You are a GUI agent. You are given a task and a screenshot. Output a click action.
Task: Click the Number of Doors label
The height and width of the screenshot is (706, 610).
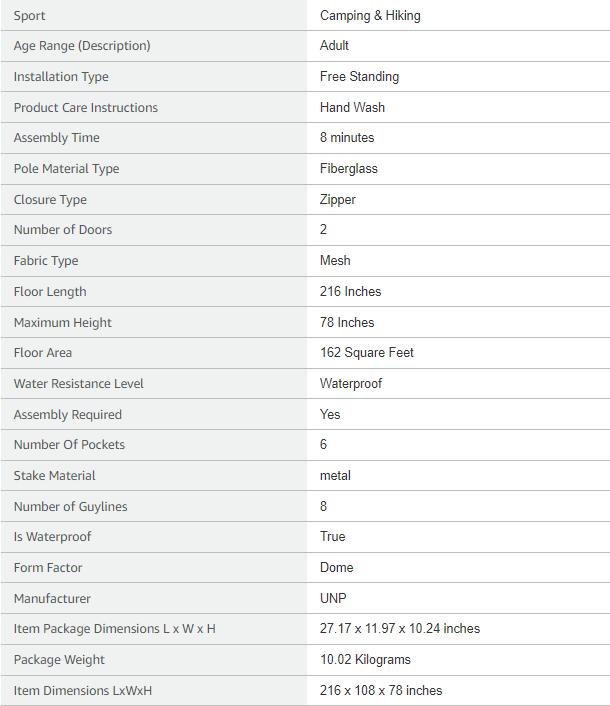pyautogui.click(x=62, y=229)
